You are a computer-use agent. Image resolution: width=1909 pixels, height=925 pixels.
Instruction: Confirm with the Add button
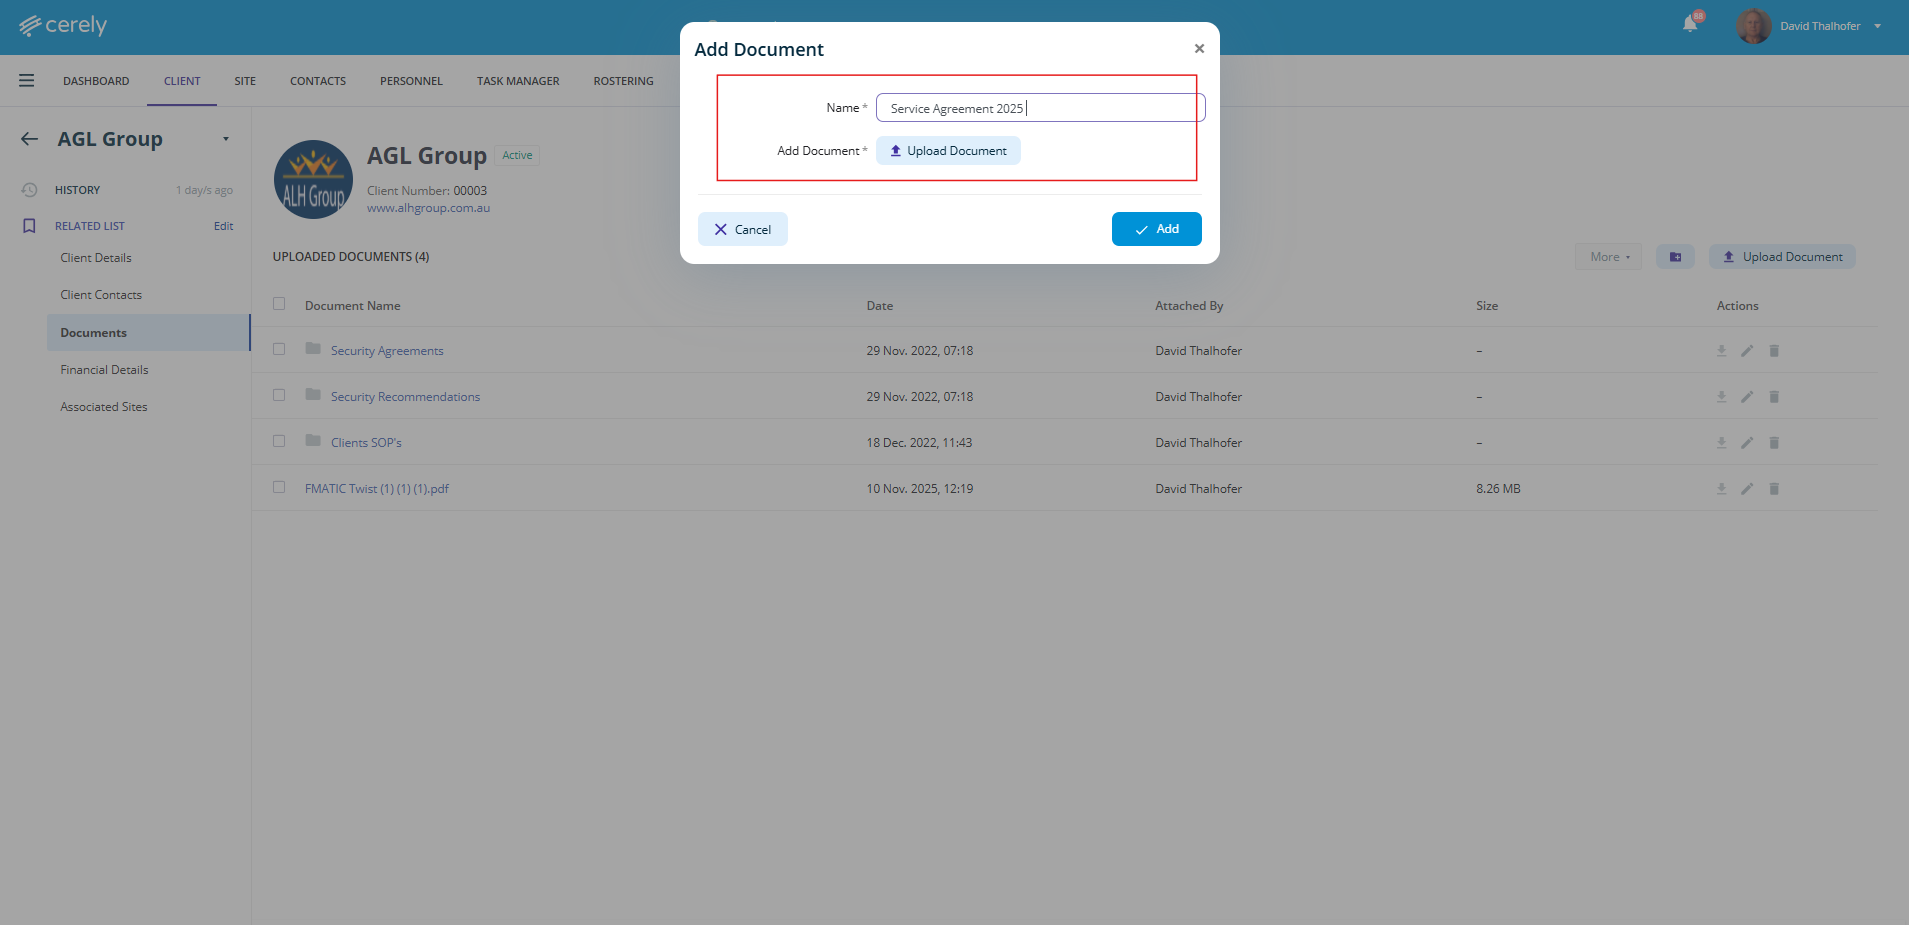[x=1156, y=229]
